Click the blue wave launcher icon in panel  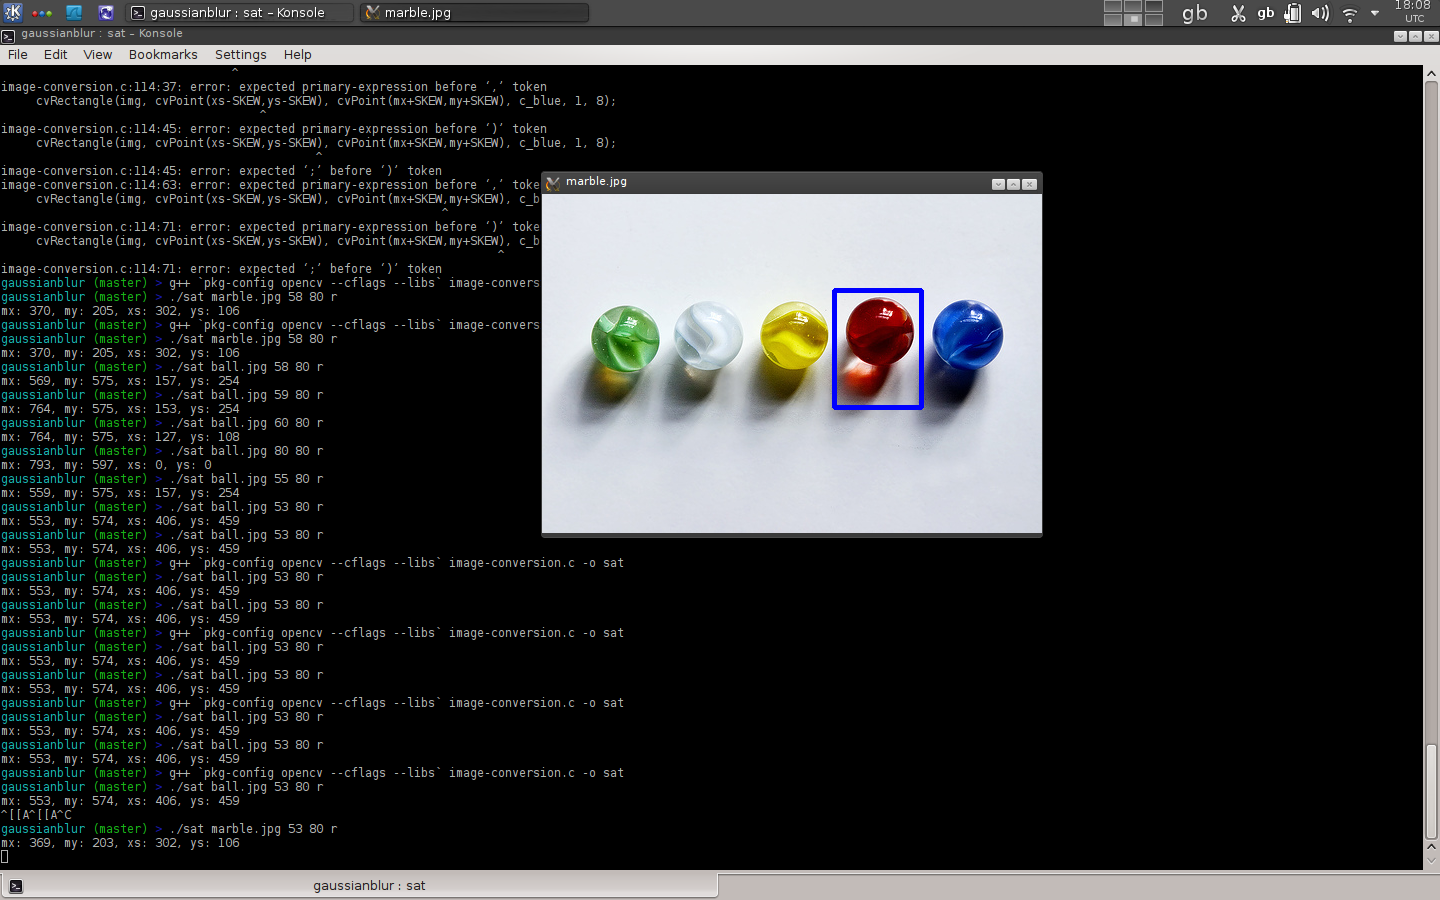pyautogui.click(x=74, y=13)
